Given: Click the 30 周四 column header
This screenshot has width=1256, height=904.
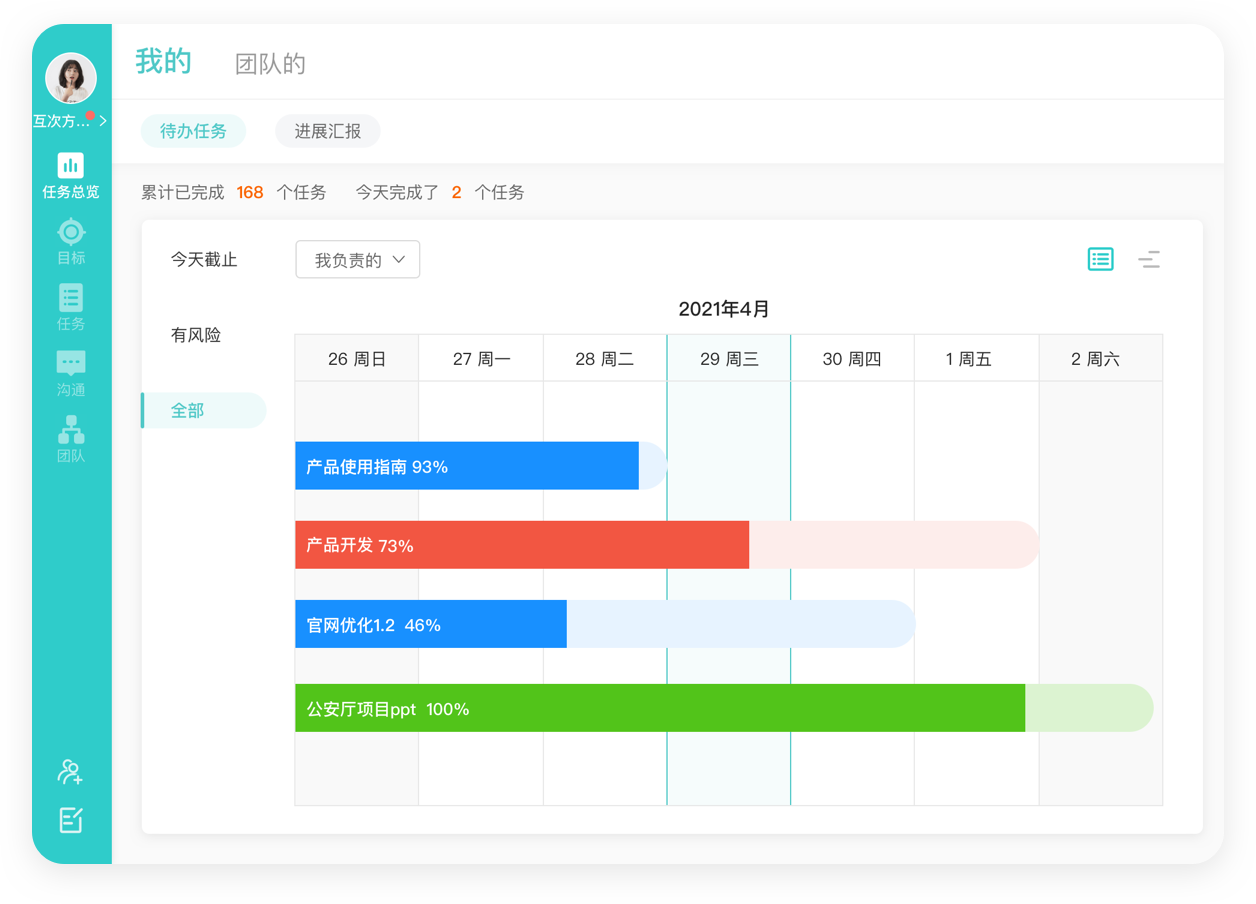Looking at the screenshot, I should [852, 358].
